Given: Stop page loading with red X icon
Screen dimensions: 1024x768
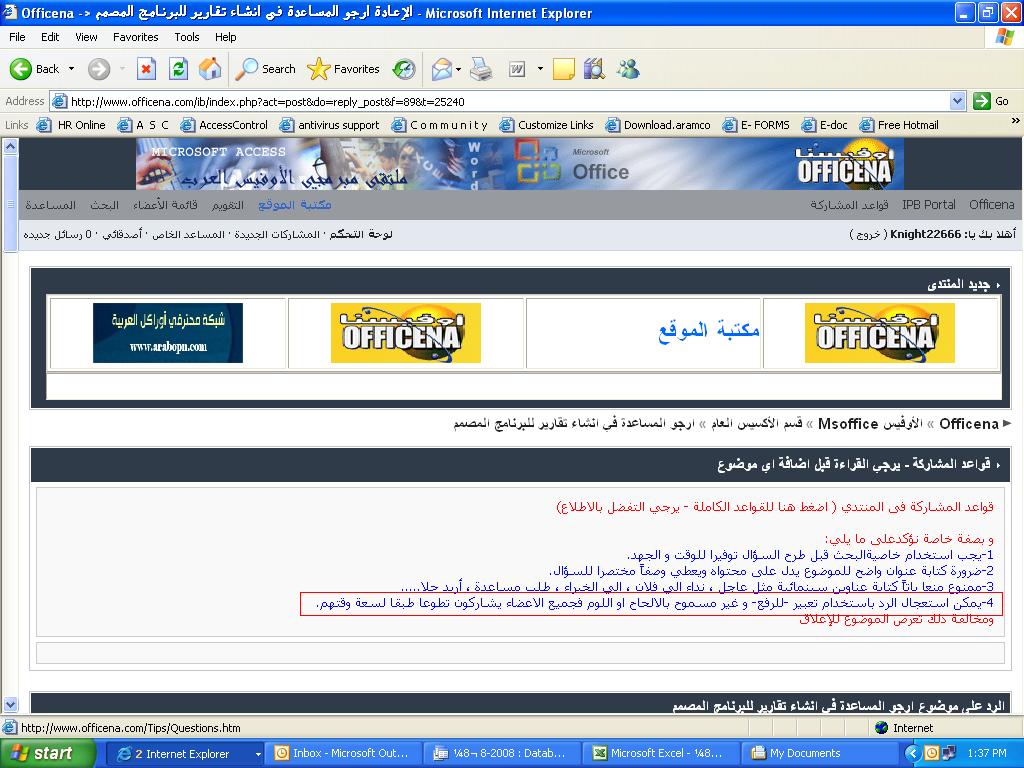Looking at the screenshot, I should (x=146, y=69).
